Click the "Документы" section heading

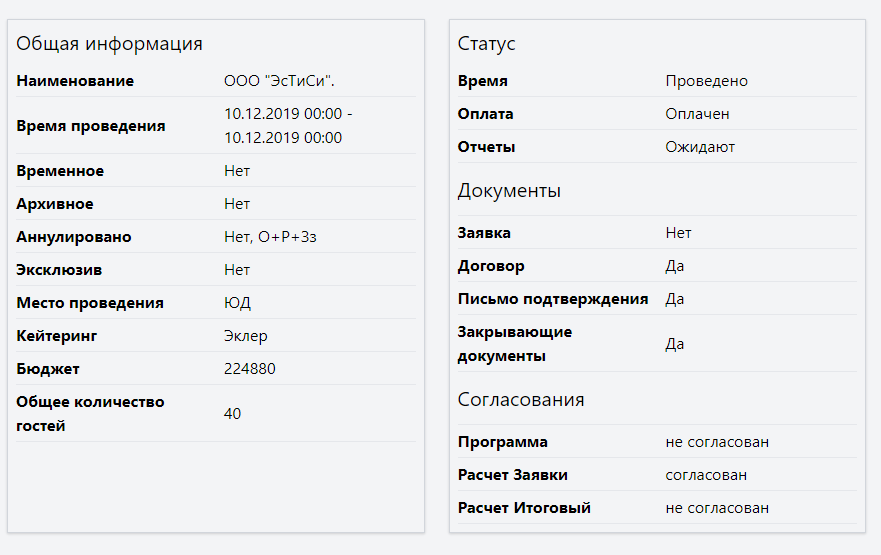pyautogui.click(x=509, y=191)
